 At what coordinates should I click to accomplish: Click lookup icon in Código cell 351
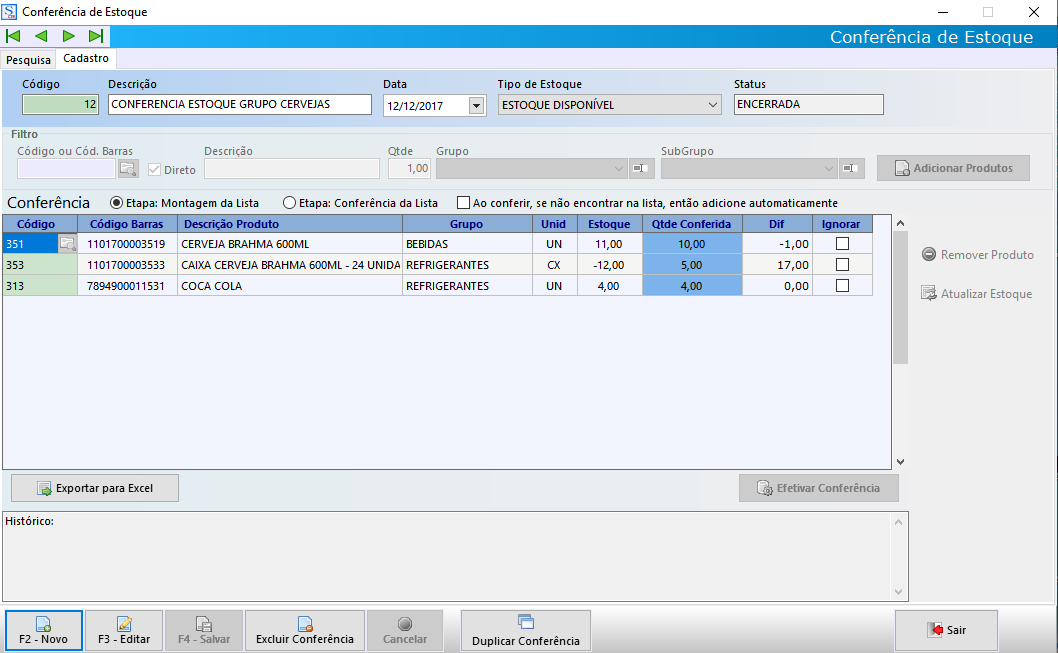coord(67,243)
